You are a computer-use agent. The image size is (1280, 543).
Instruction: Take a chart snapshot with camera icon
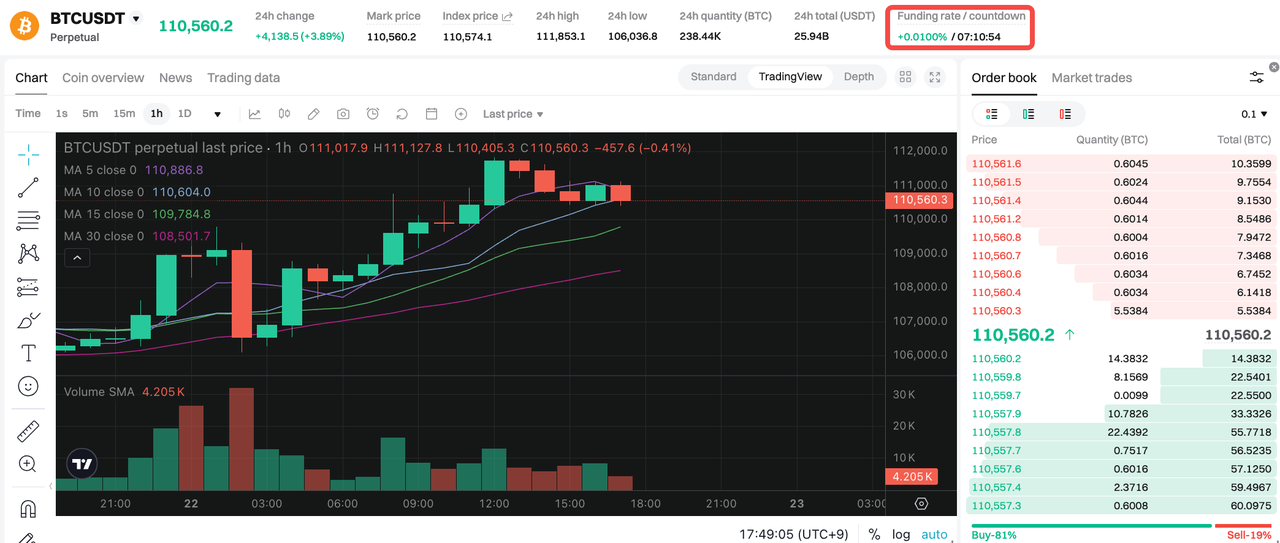point(343,114)
